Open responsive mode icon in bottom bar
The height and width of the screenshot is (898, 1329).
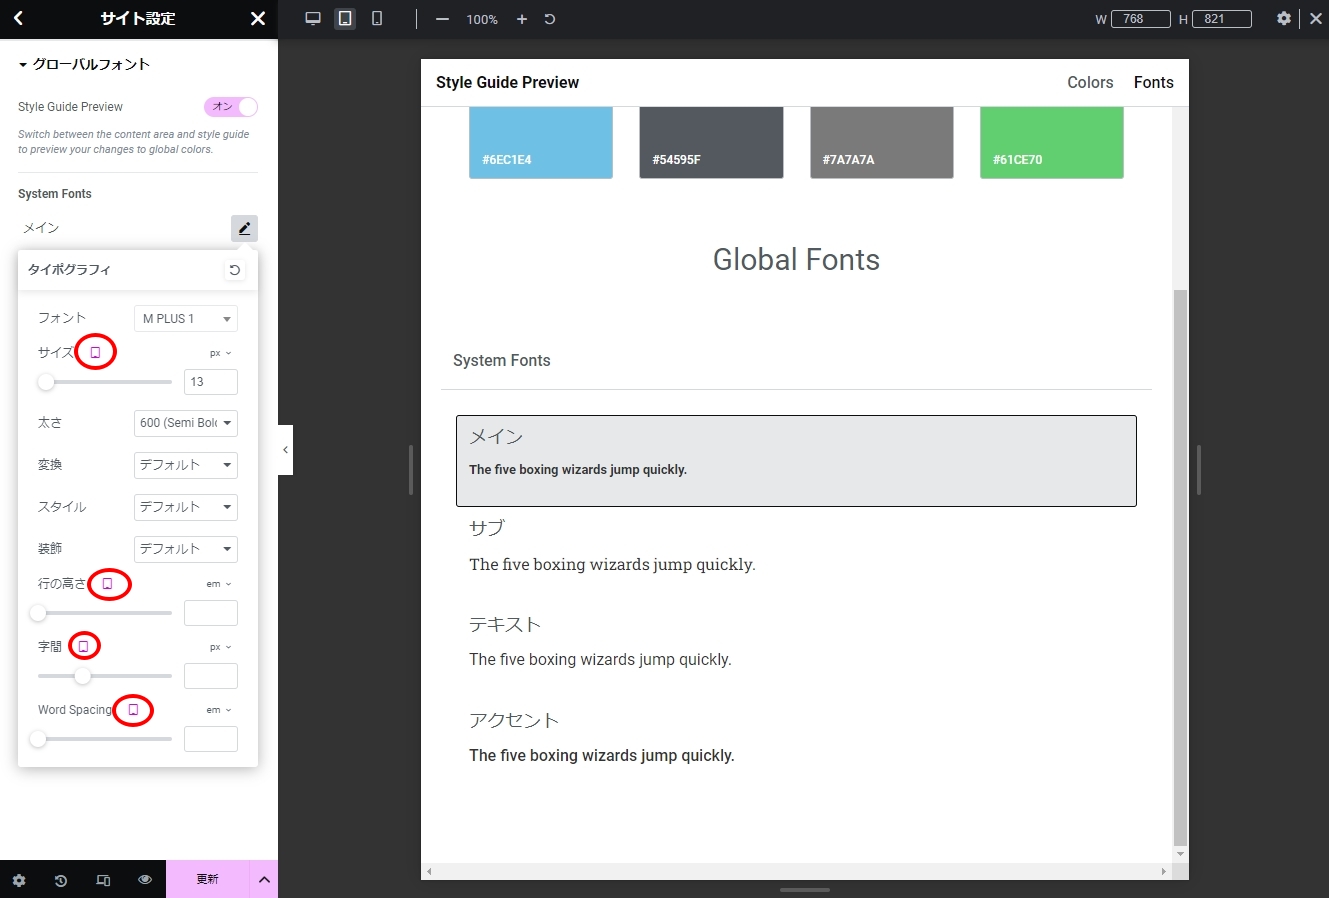[103, 880]
